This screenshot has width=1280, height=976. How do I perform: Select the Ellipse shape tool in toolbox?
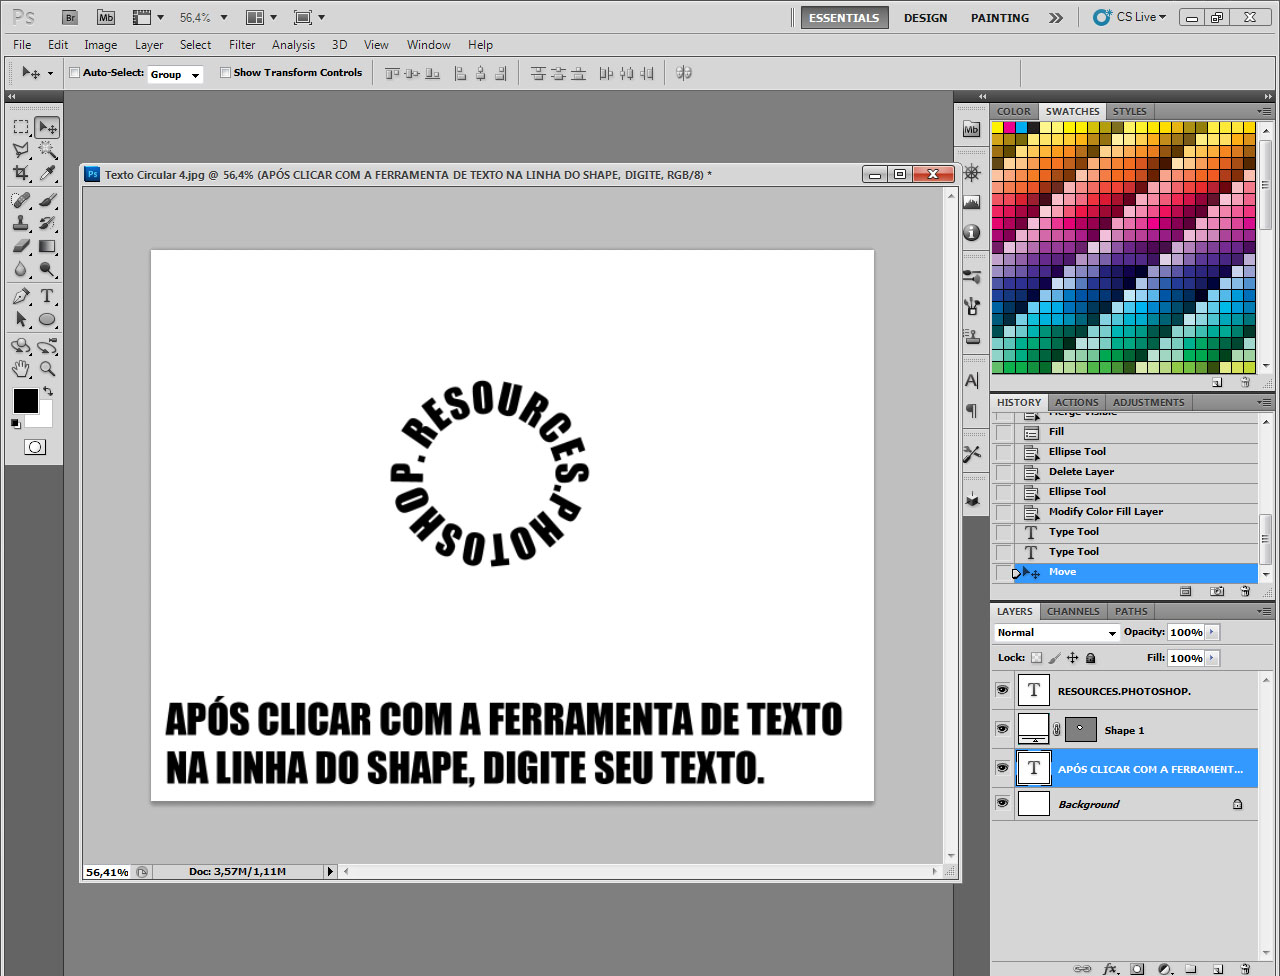[47, 319]
